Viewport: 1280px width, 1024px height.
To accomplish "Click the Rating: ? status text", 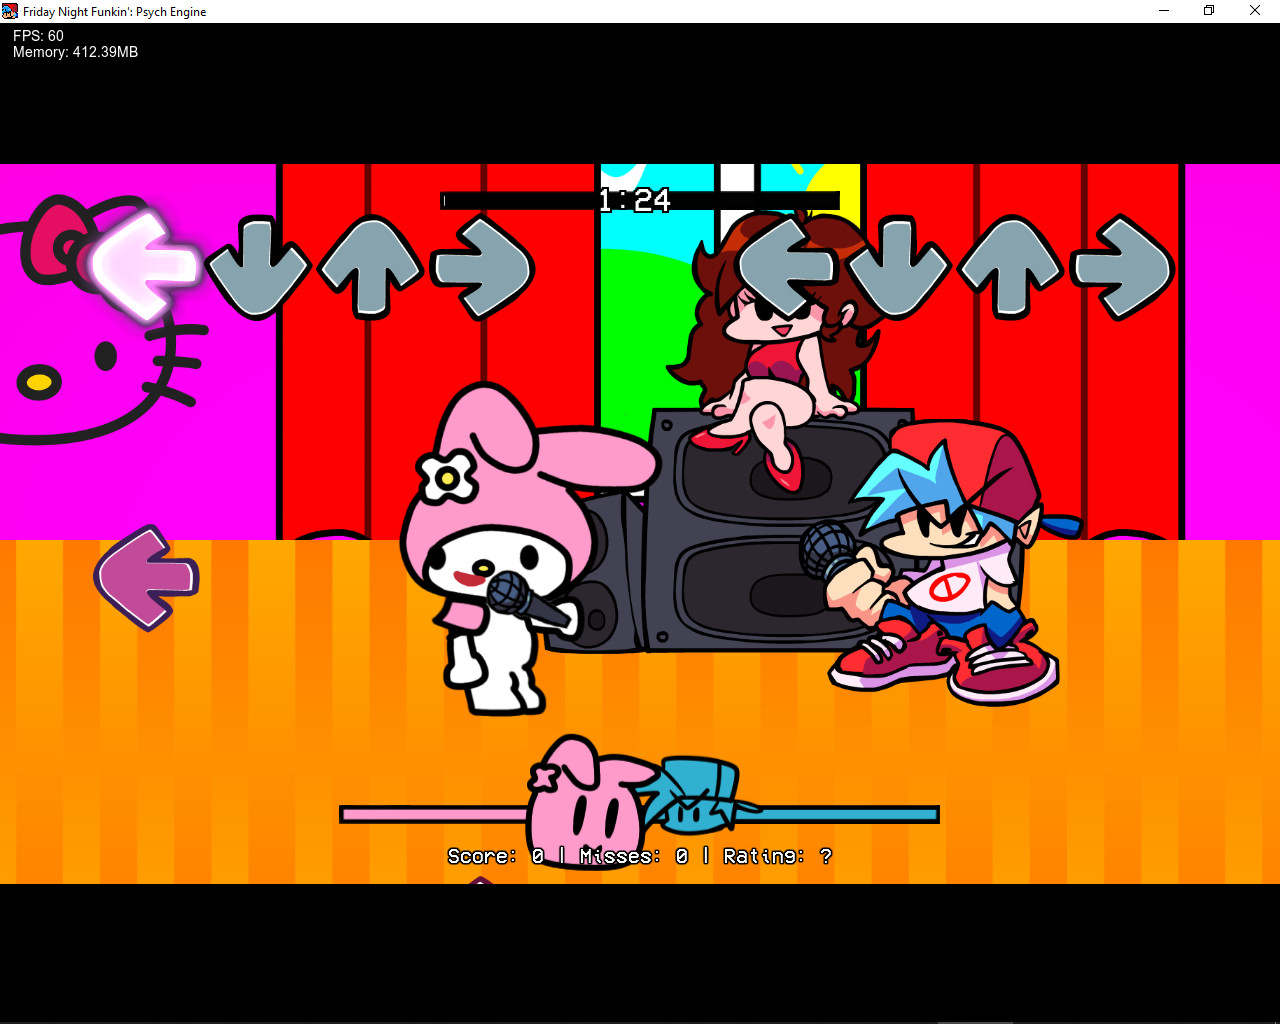I will tap(775, 856).
